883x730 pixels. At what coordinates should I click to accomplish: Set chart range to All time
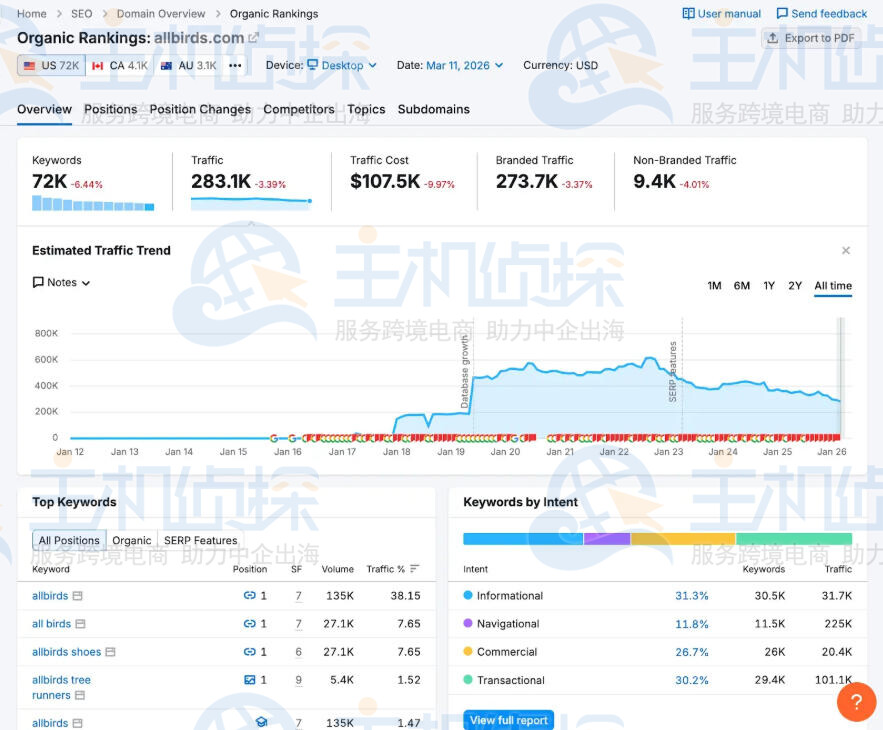point(833,286)
